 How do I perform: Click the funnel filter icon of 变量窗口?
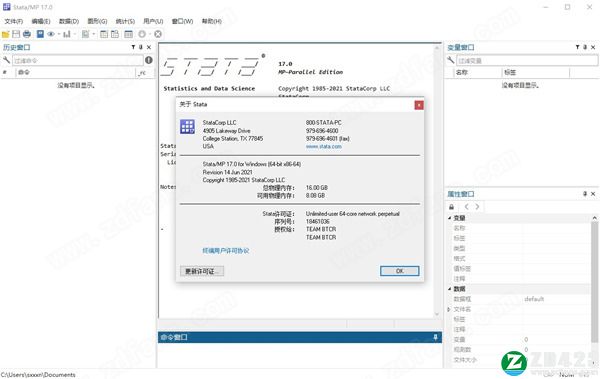pos(577,47)
